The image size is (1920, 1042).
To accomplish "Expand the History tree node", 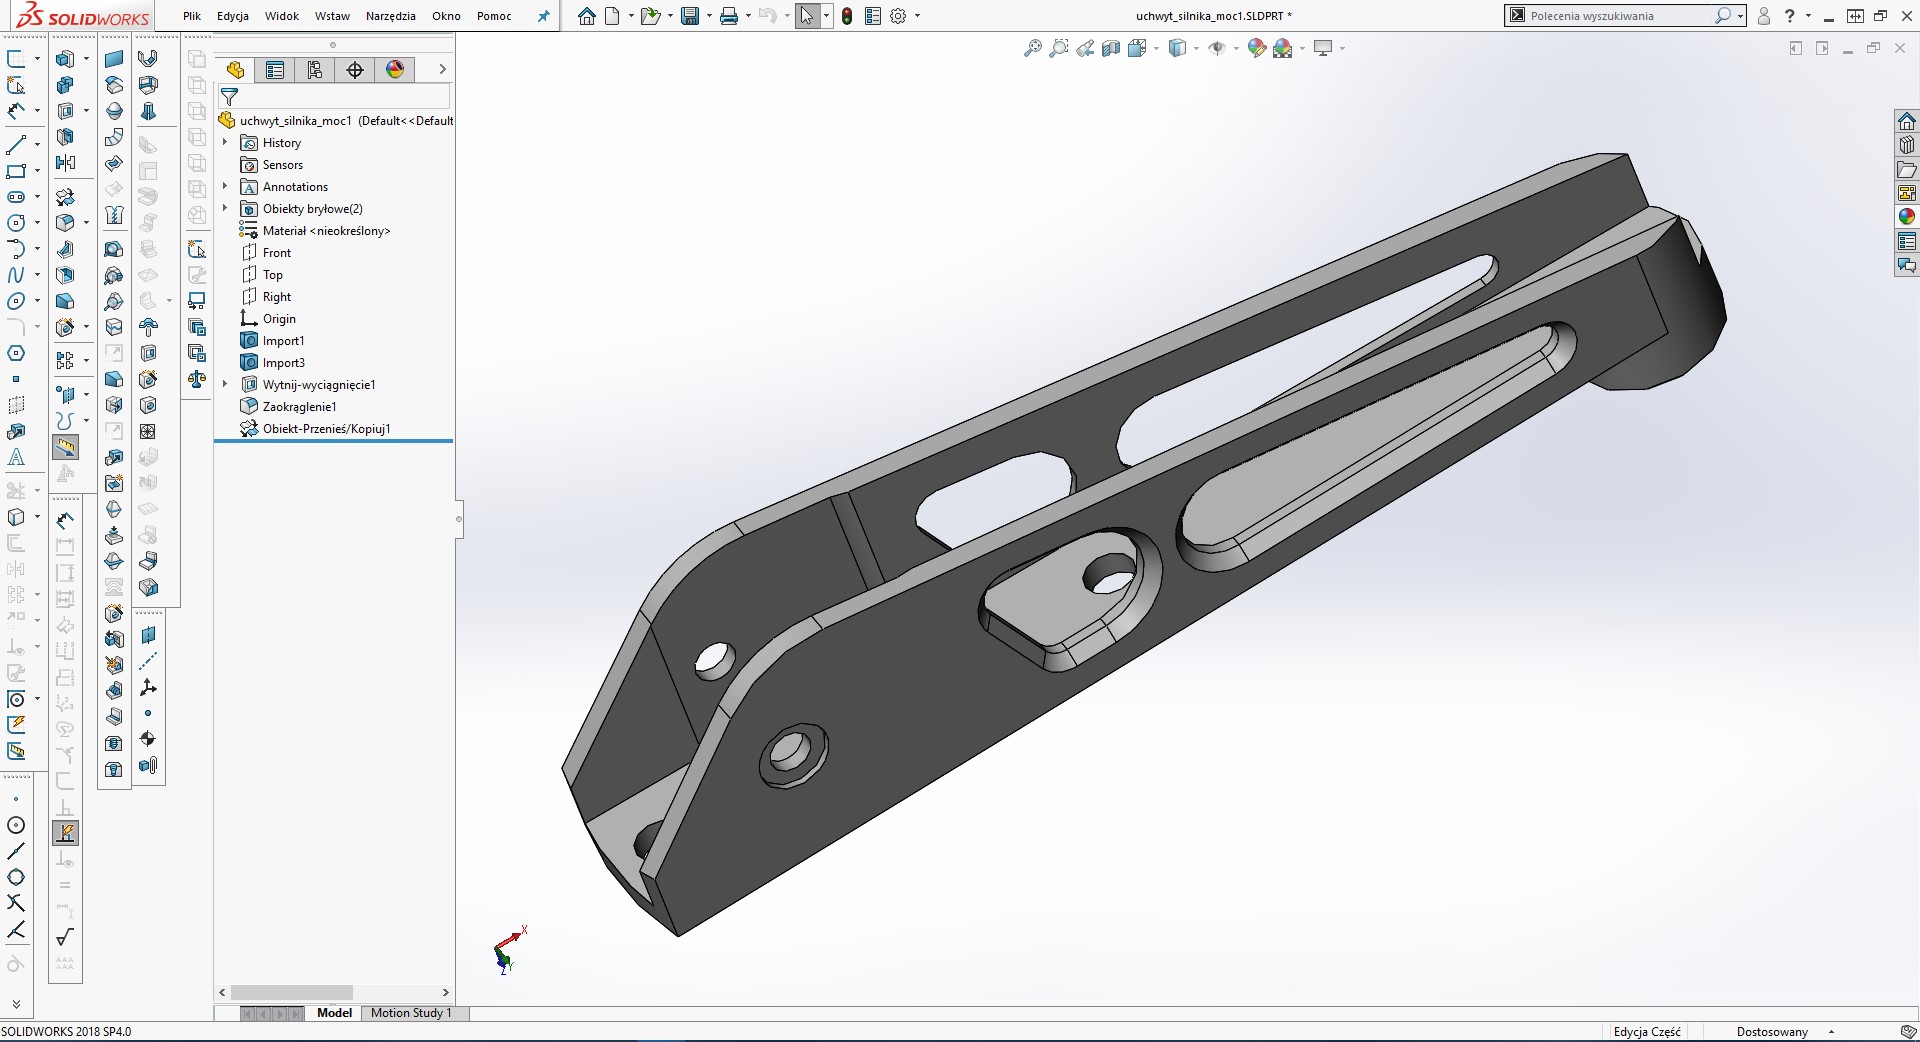I will coord(225,143).
